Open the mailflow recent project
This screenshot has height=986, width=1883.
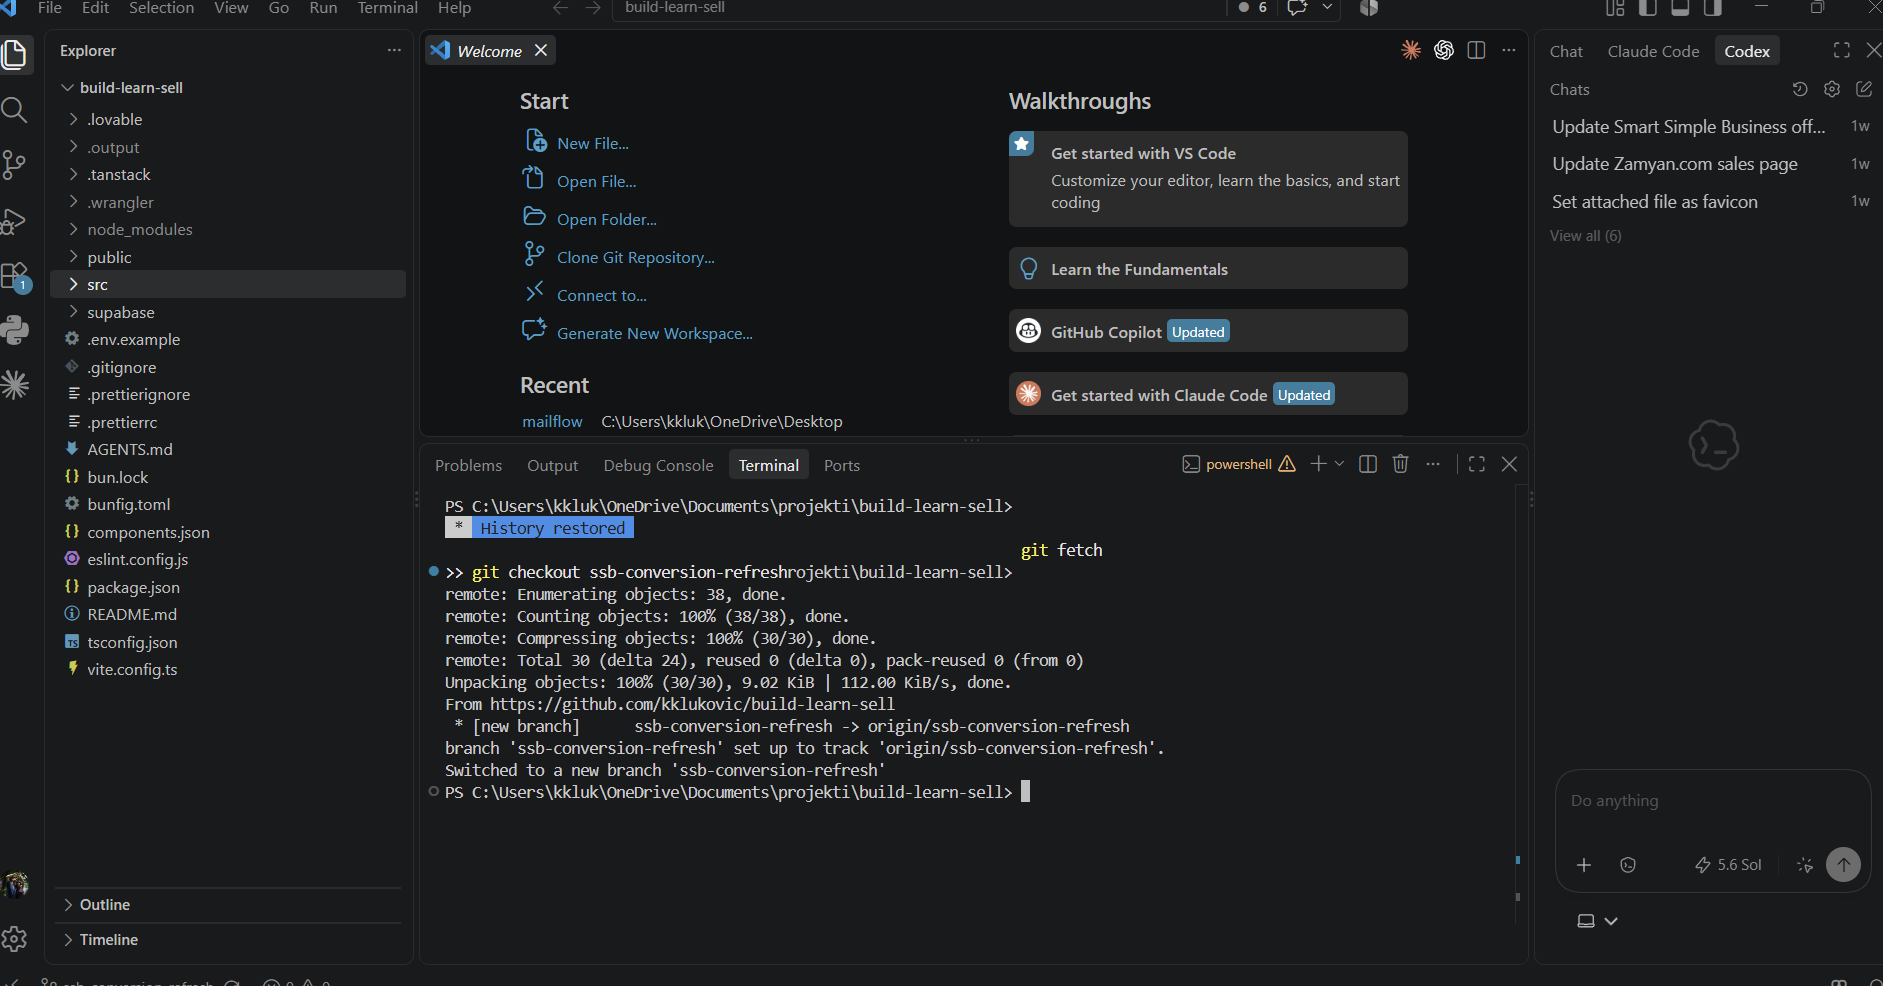click(552, 421)
